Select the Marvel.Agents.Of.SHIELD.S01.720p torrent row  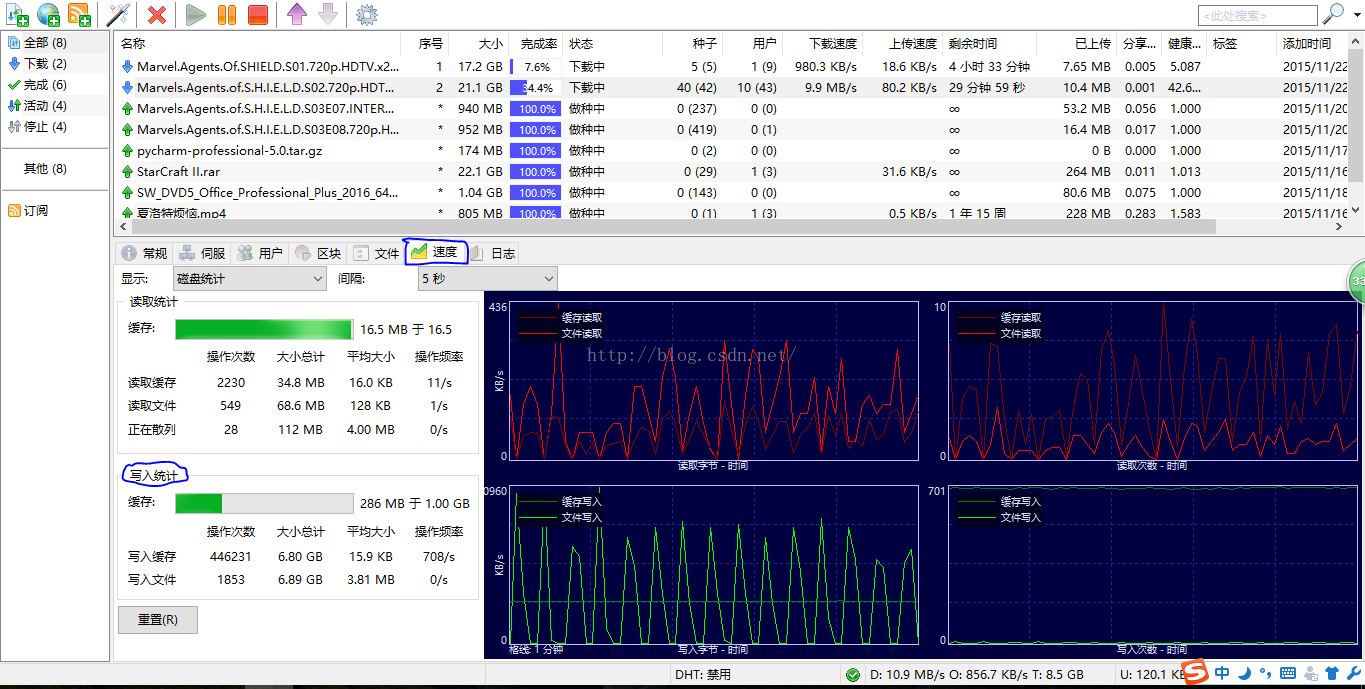pyautogui.click(x=731, y=67)
